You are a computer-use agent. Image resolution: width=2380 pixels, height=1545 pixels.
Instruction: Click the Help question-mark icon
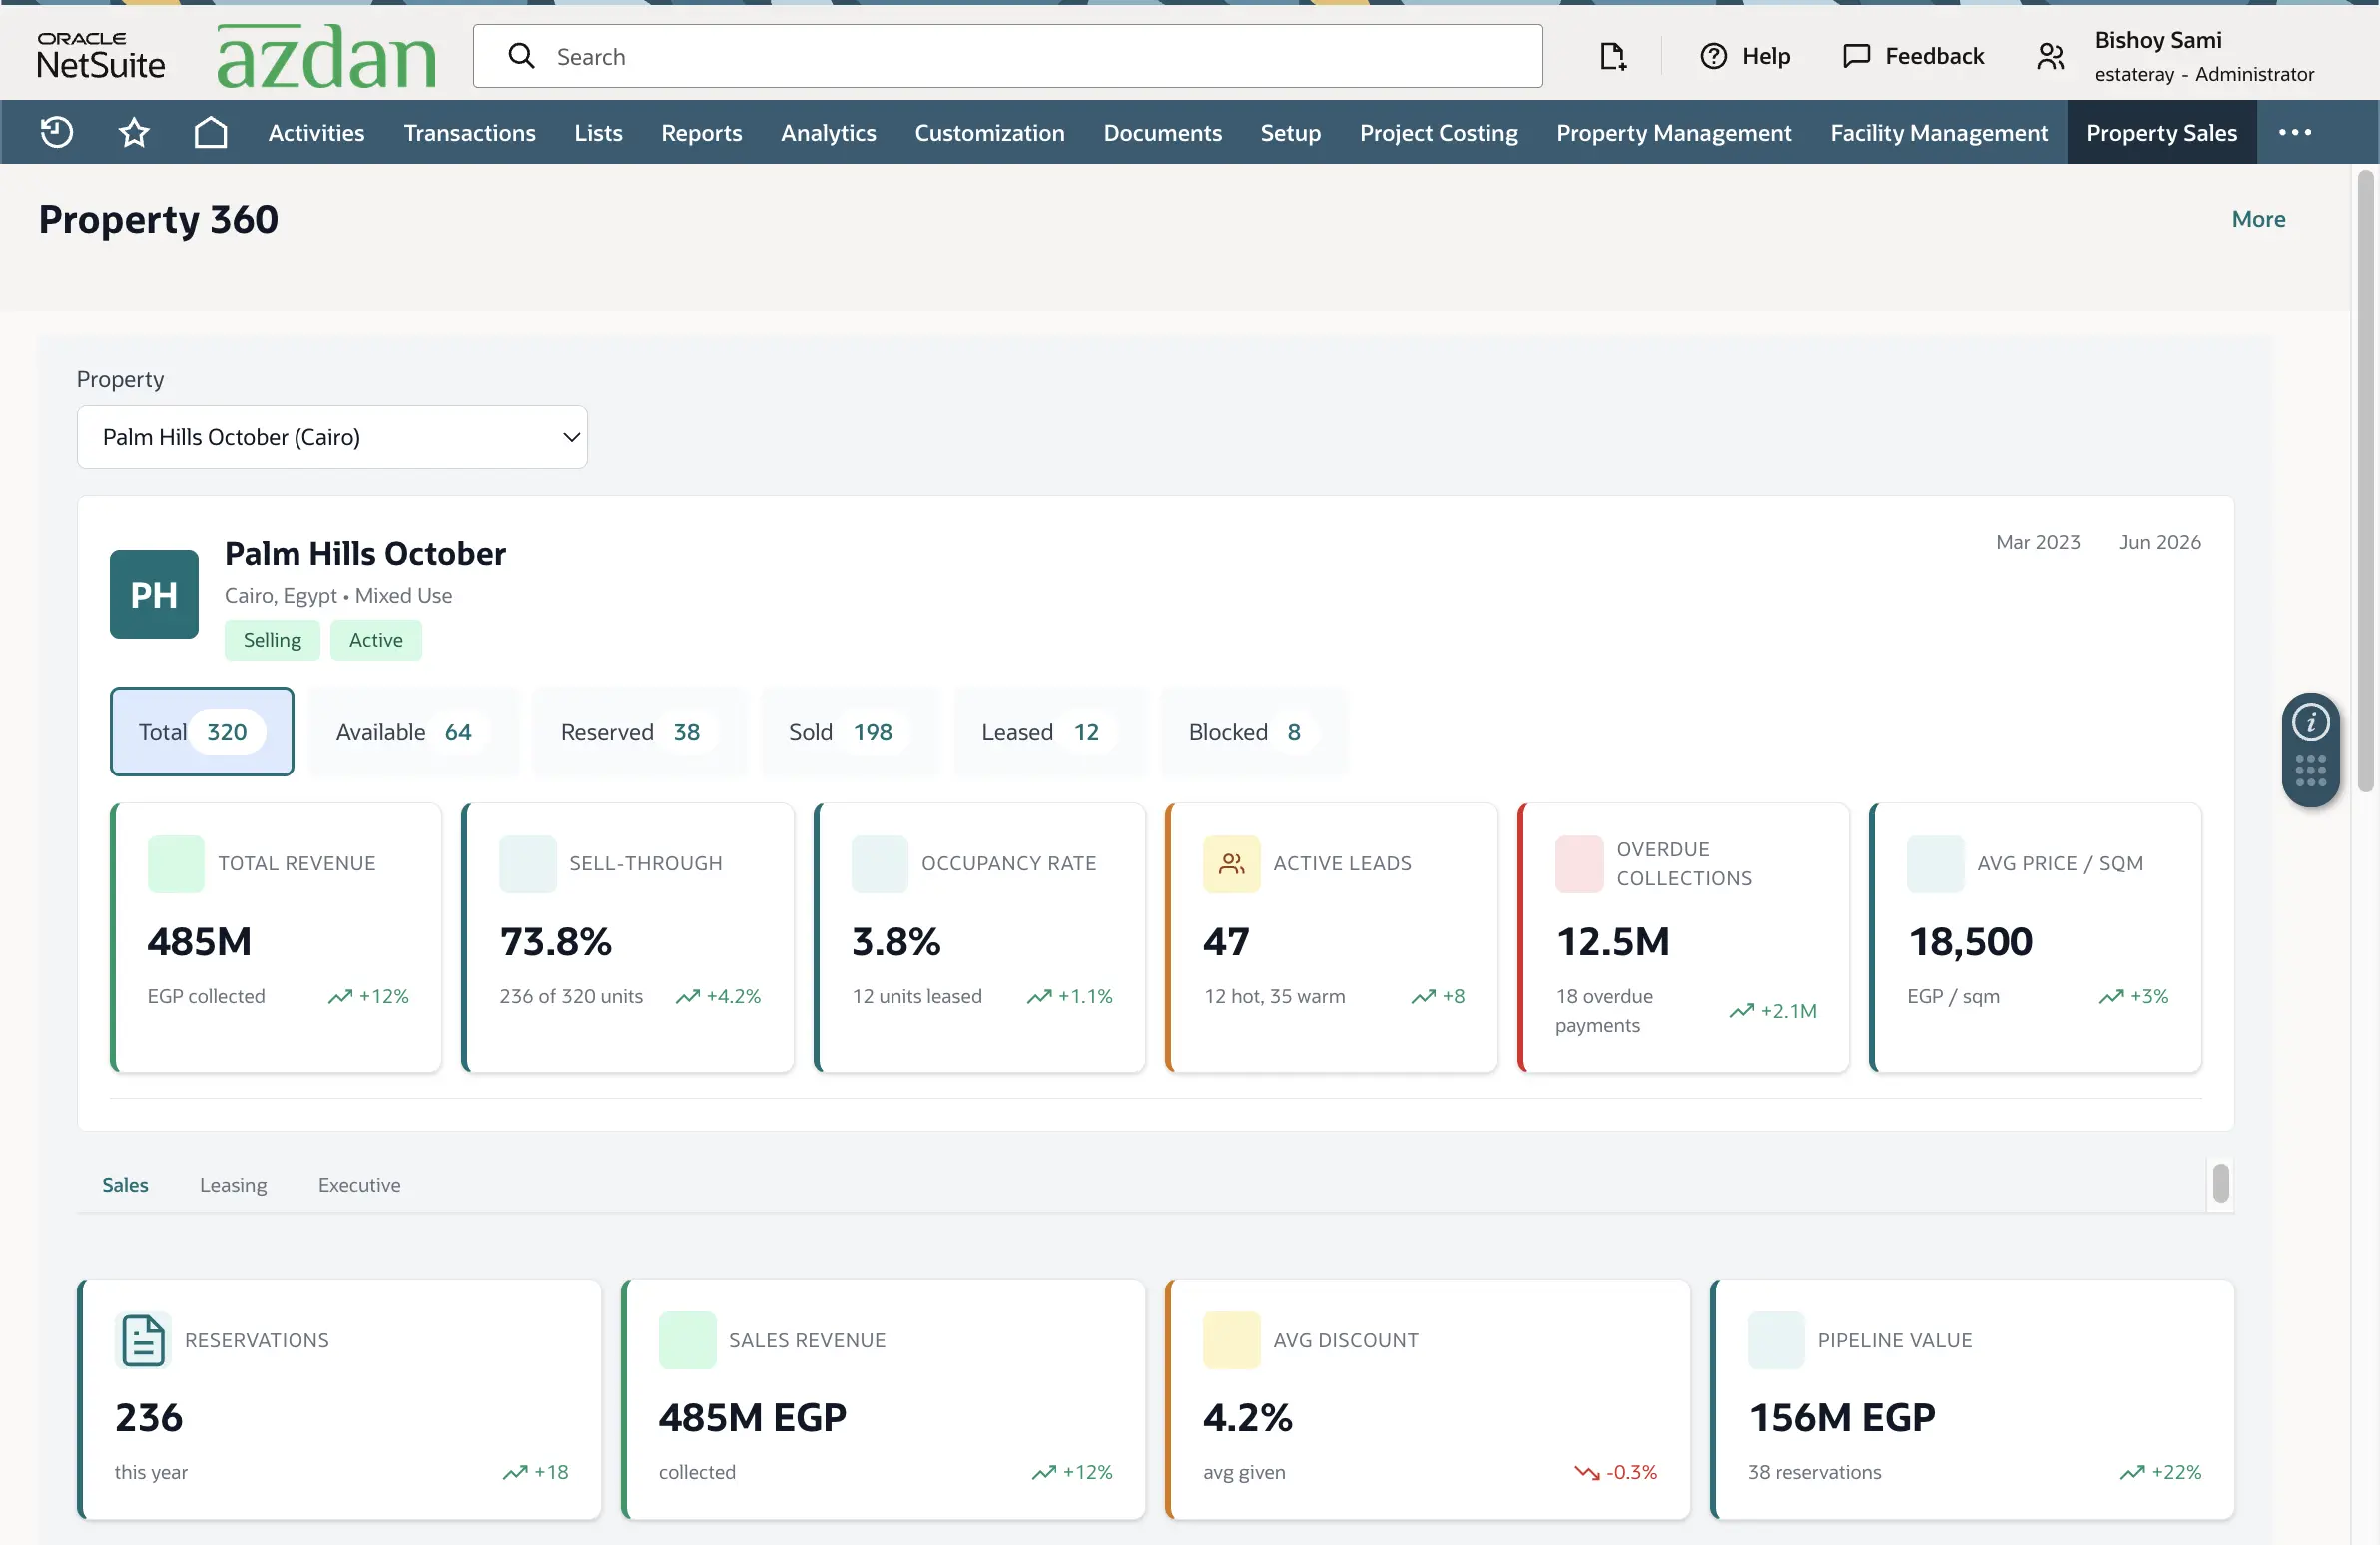pos(1713,56)
